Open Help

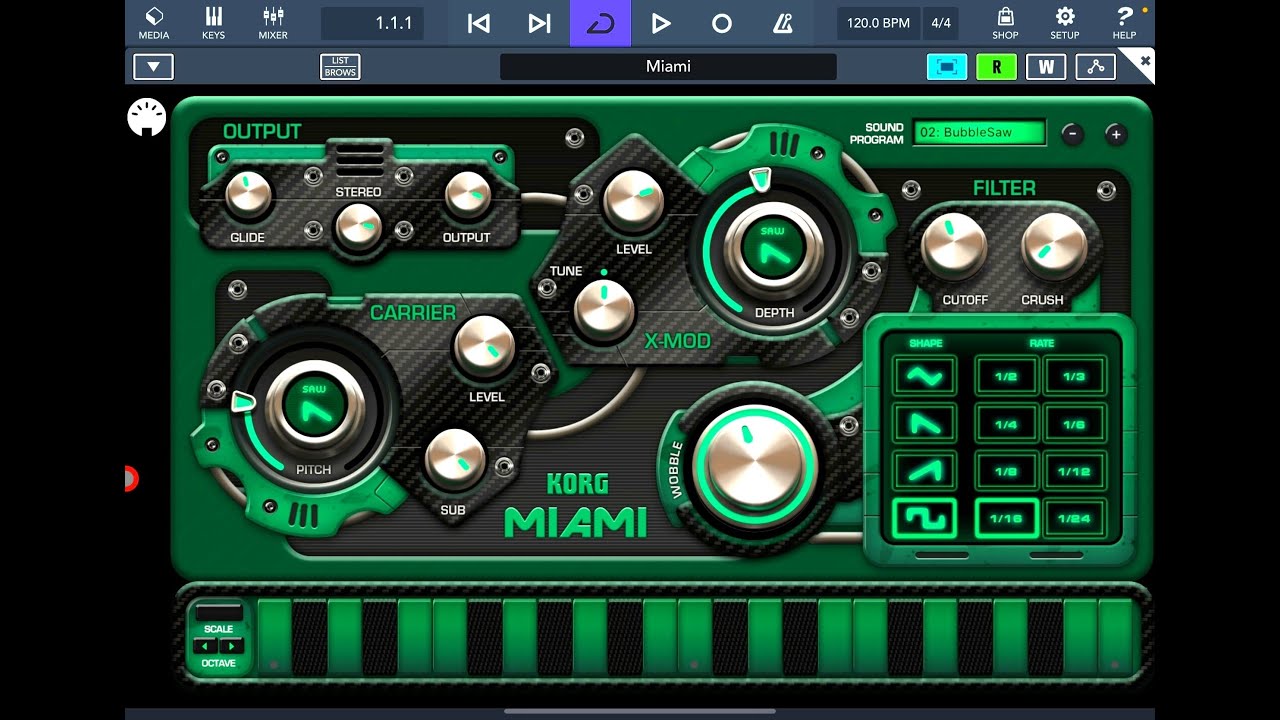[1125, 23]
